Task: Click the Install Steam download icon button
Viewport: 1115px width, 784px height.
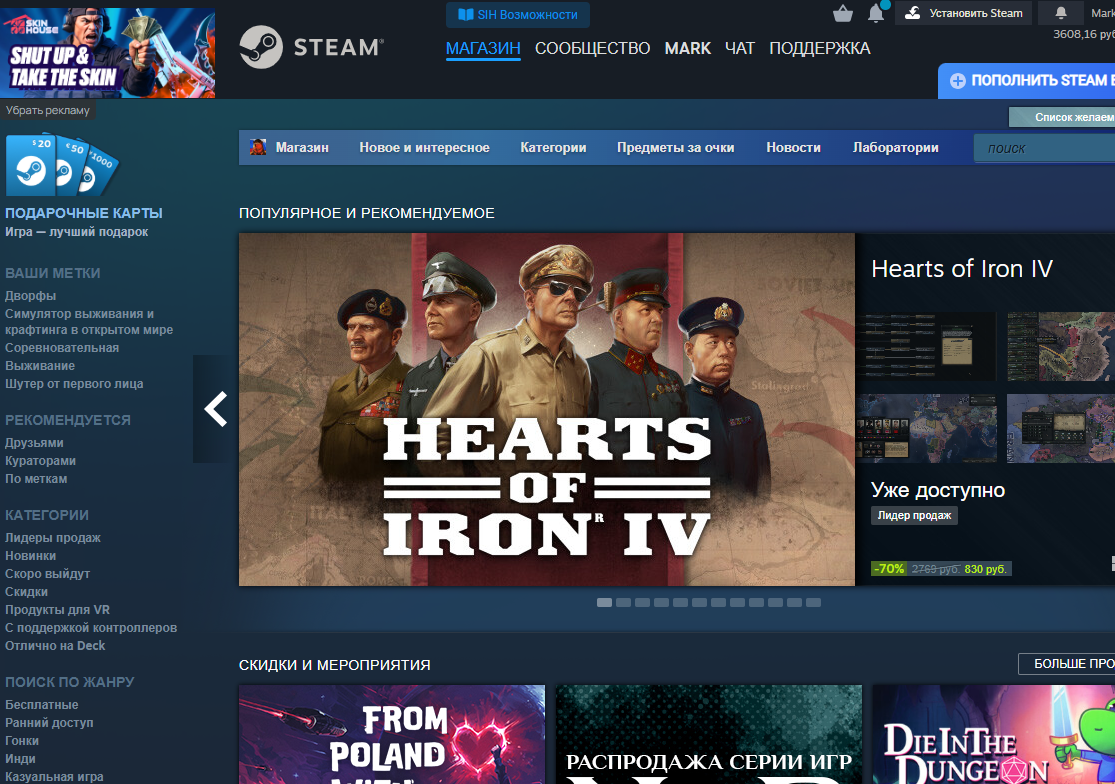Action: [963, 13]
